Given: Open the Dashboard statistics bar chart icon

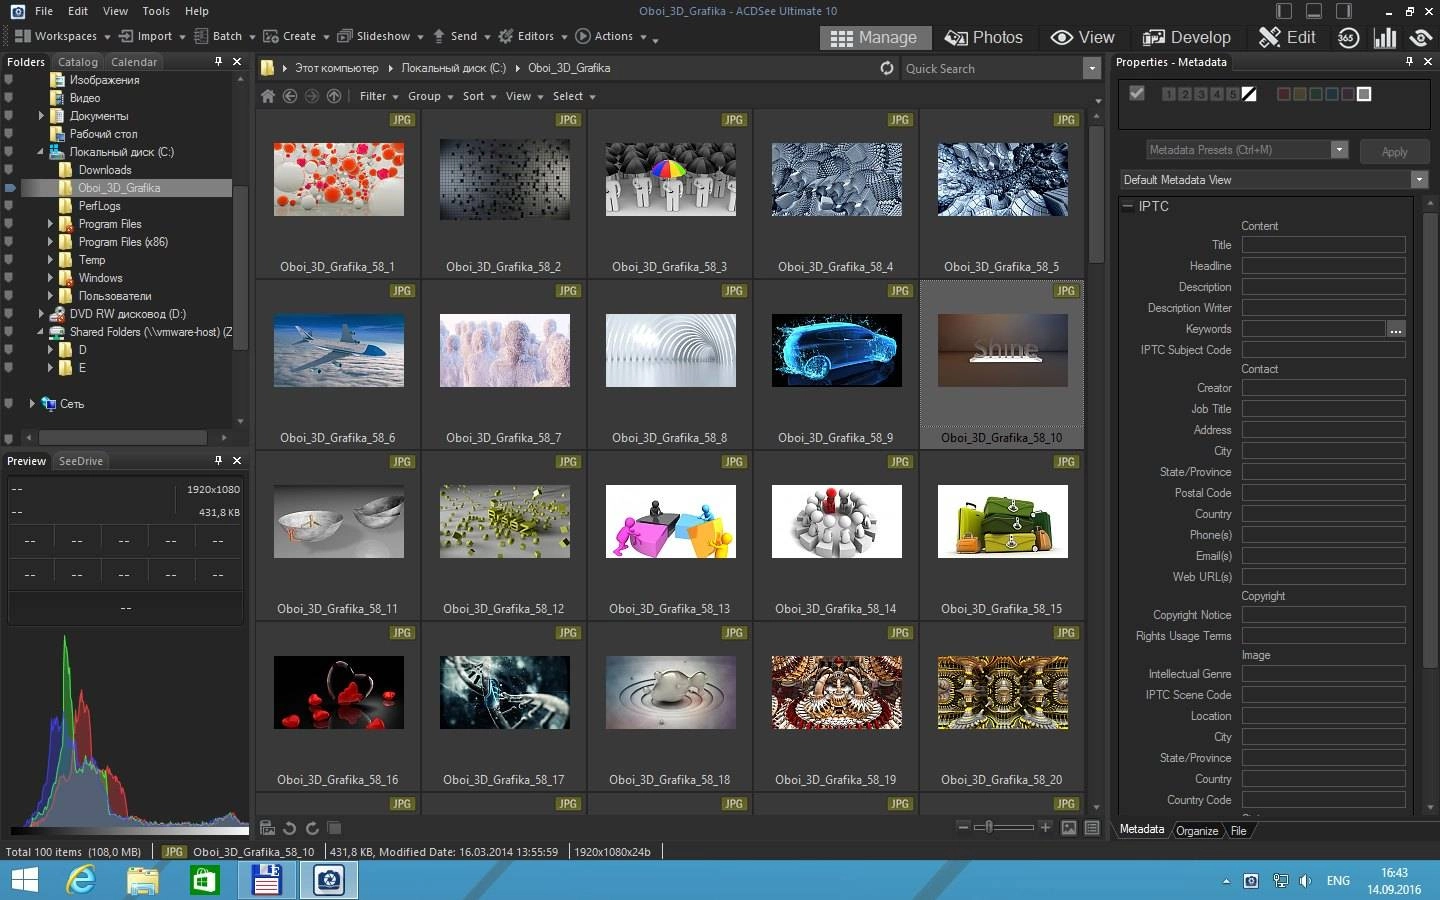Looking at the screenshot, I should (1385, 37).
